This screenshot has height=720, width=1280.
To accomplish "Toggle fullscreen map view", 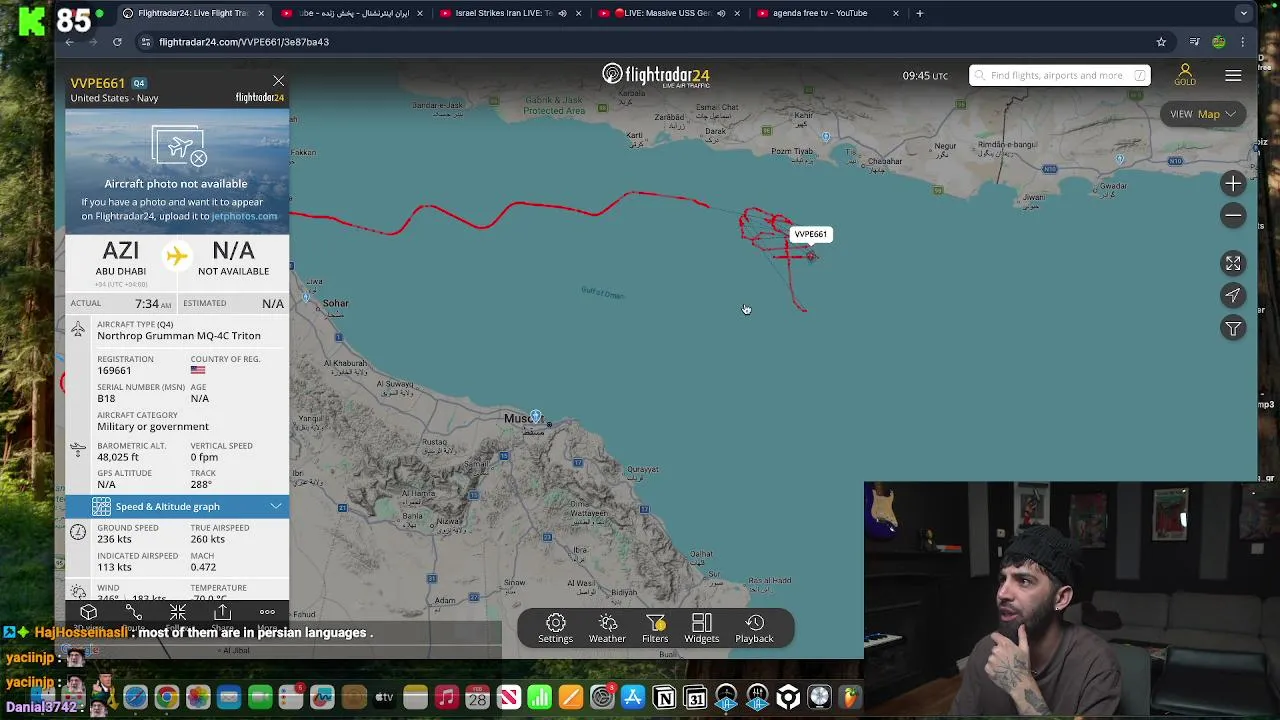I will pyautogui.click(x=1233, y=263).
